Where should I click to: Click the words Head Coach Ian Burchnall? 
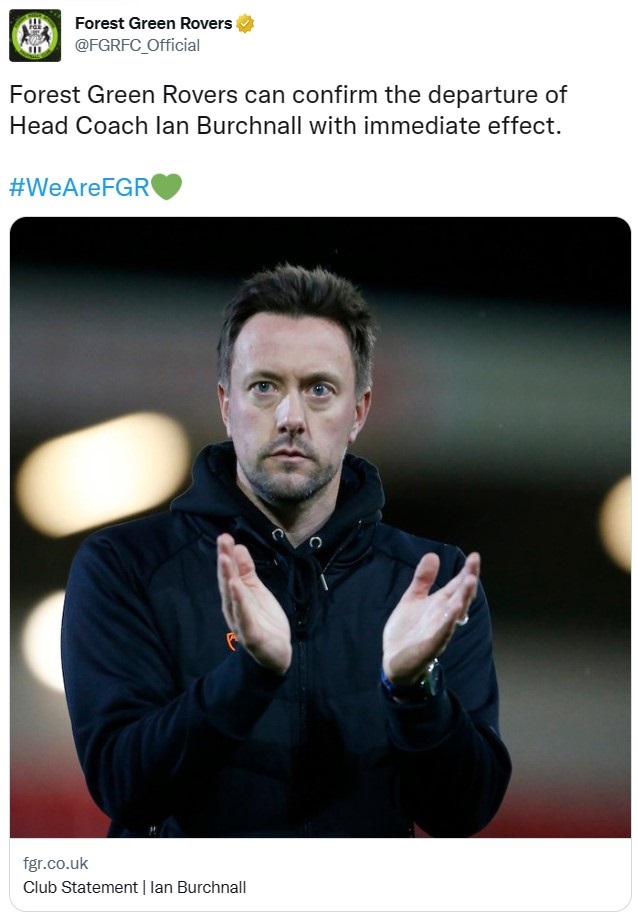coord(156,126)
